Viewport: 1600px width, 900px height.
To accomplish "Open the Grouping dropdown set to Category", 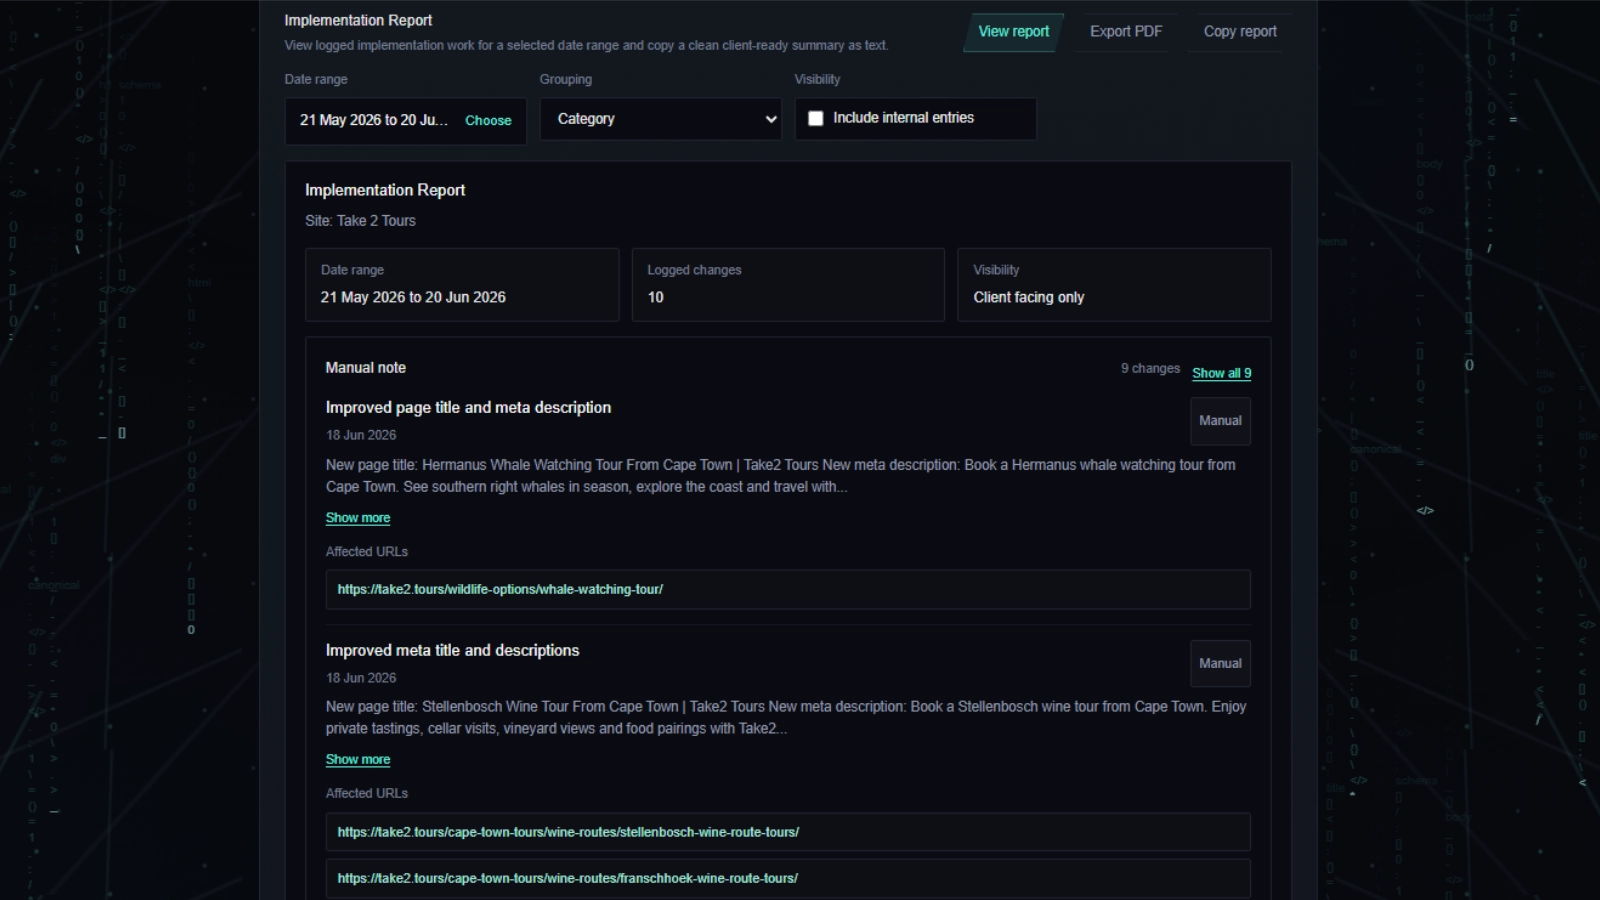I will coord(660,119).
